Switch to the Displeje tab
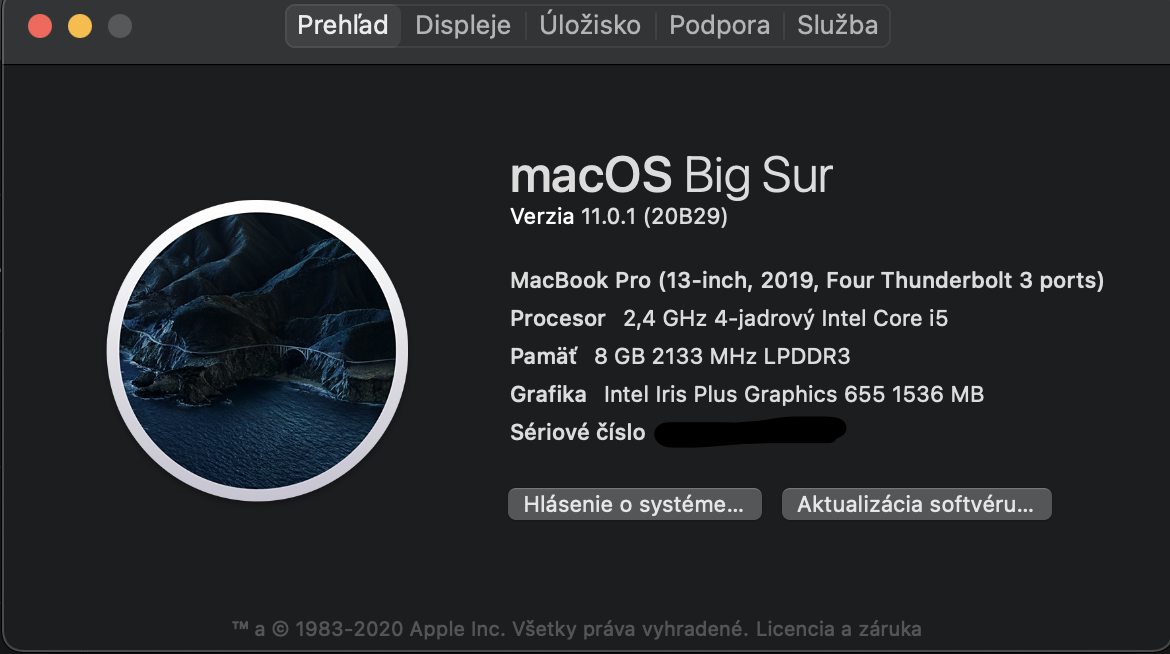This screenshot has height=654, width=1170. click(463, 25)
